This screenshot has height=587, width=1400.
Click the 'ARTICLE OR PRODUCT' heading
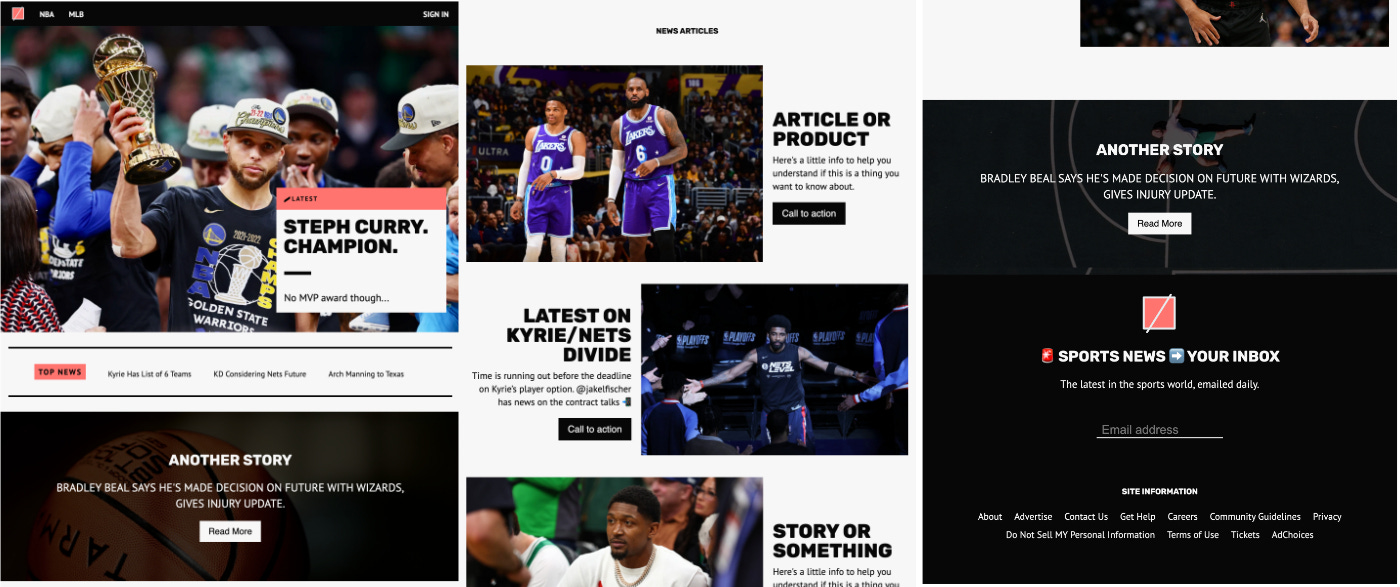point(831,129)
